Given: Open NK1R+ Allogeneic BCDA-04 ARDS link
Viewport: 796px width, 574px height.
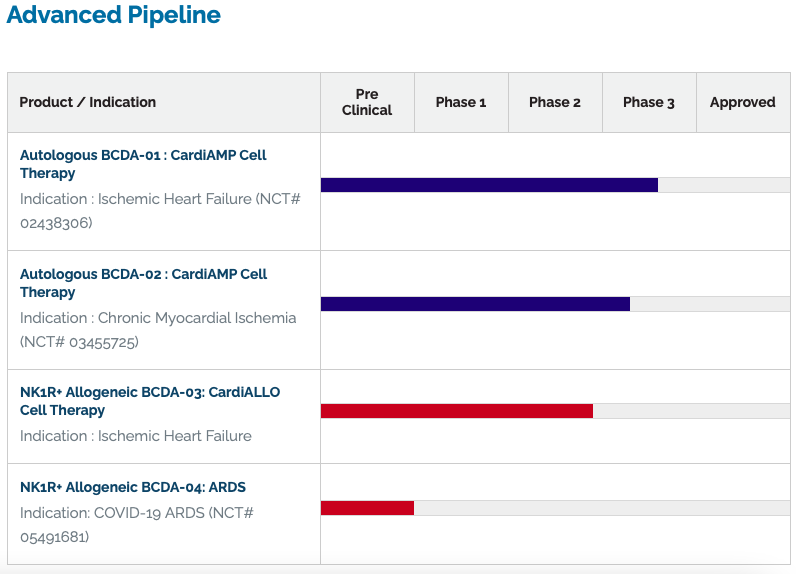Looking at the screenshot, I should click(x=132, y=487).
